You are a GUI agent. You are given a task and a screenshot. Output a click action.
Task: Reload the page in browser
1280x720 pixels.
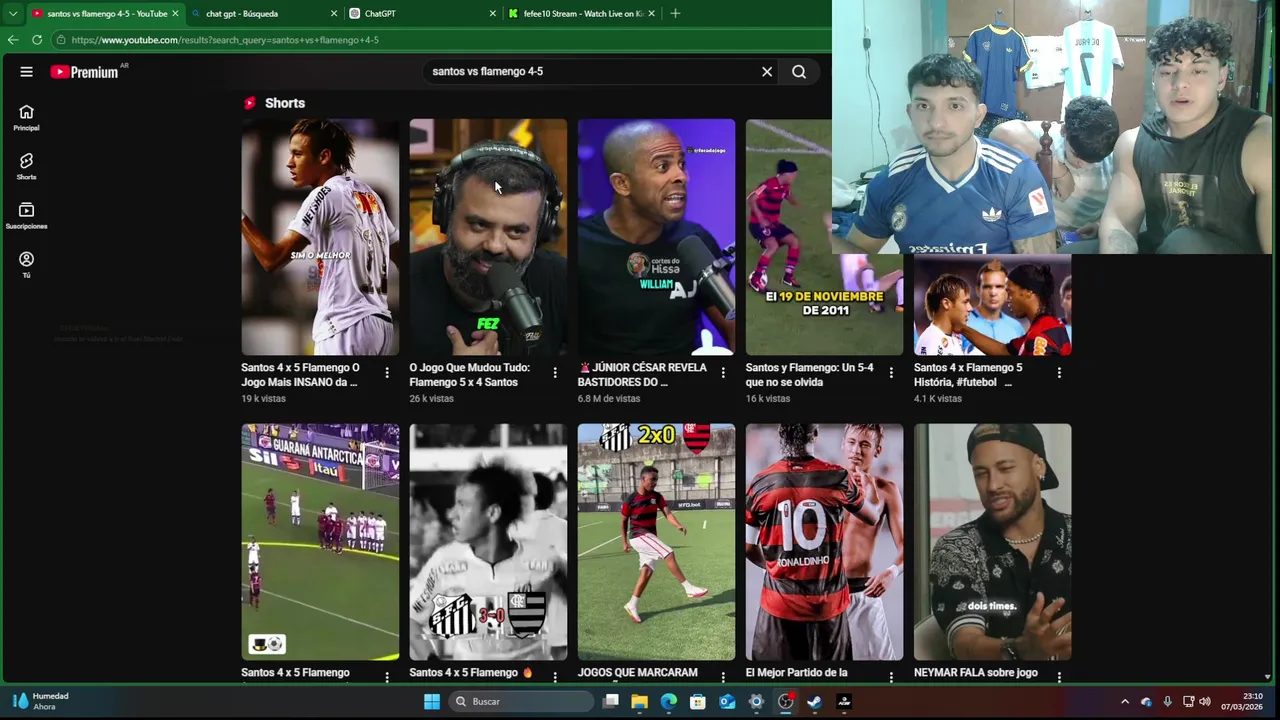(x=37, y=40)
